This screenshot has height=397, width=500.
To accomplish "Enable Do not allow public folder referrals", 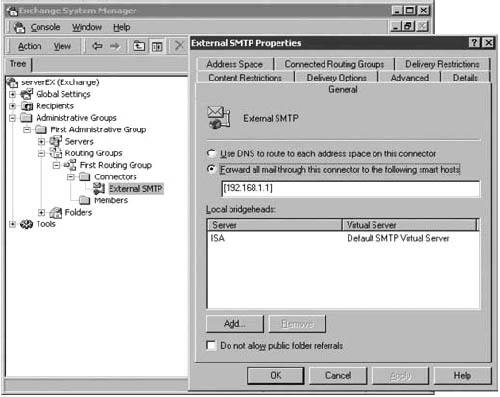I will click(211, 345).
